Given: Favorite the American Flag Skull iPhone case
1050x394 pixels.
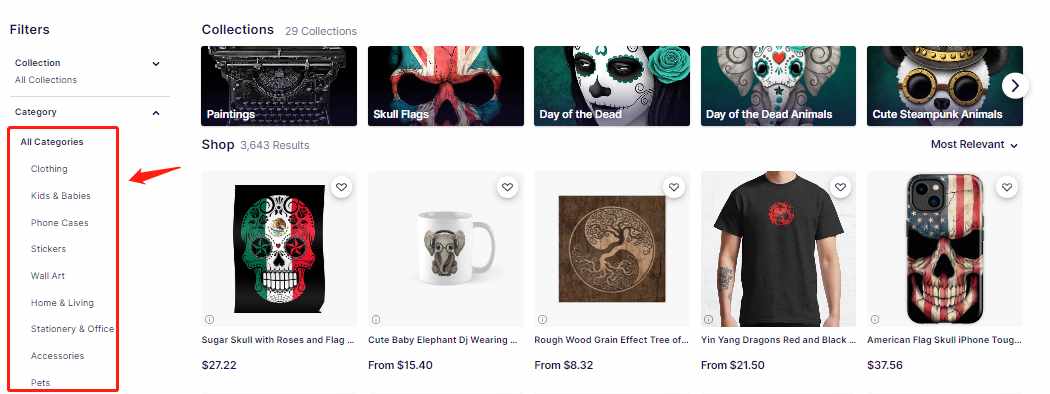Looking at the screenshot, I should coord(1007,188).
